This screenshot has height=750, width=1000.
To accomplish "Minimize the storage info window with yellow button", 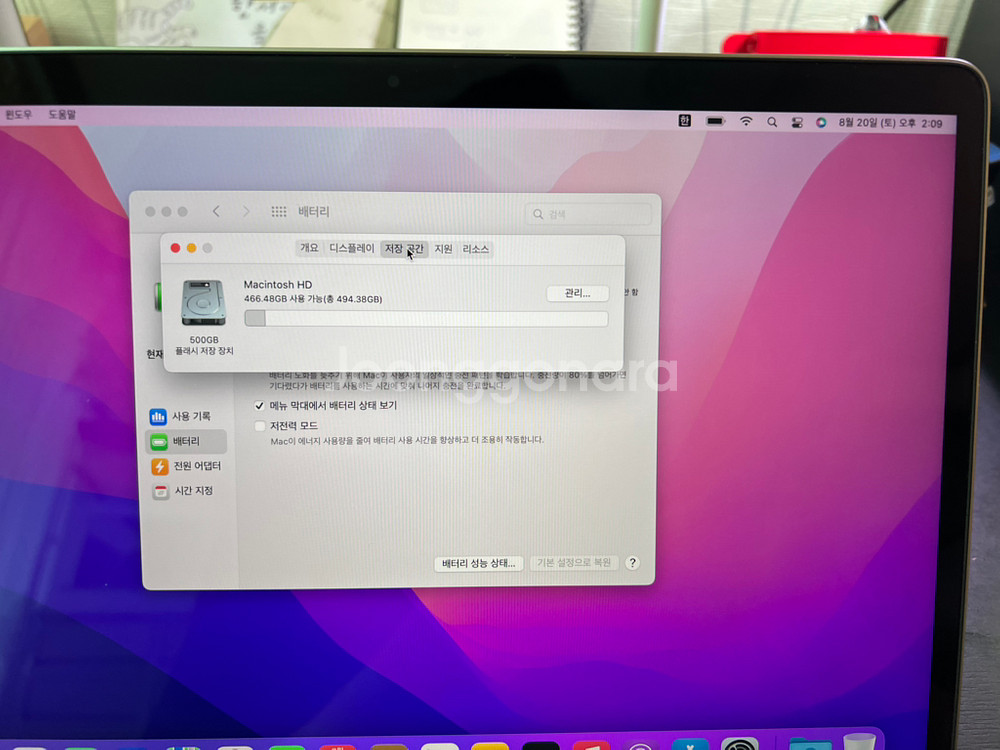I will pyautogui.click(x=191, y=247).
